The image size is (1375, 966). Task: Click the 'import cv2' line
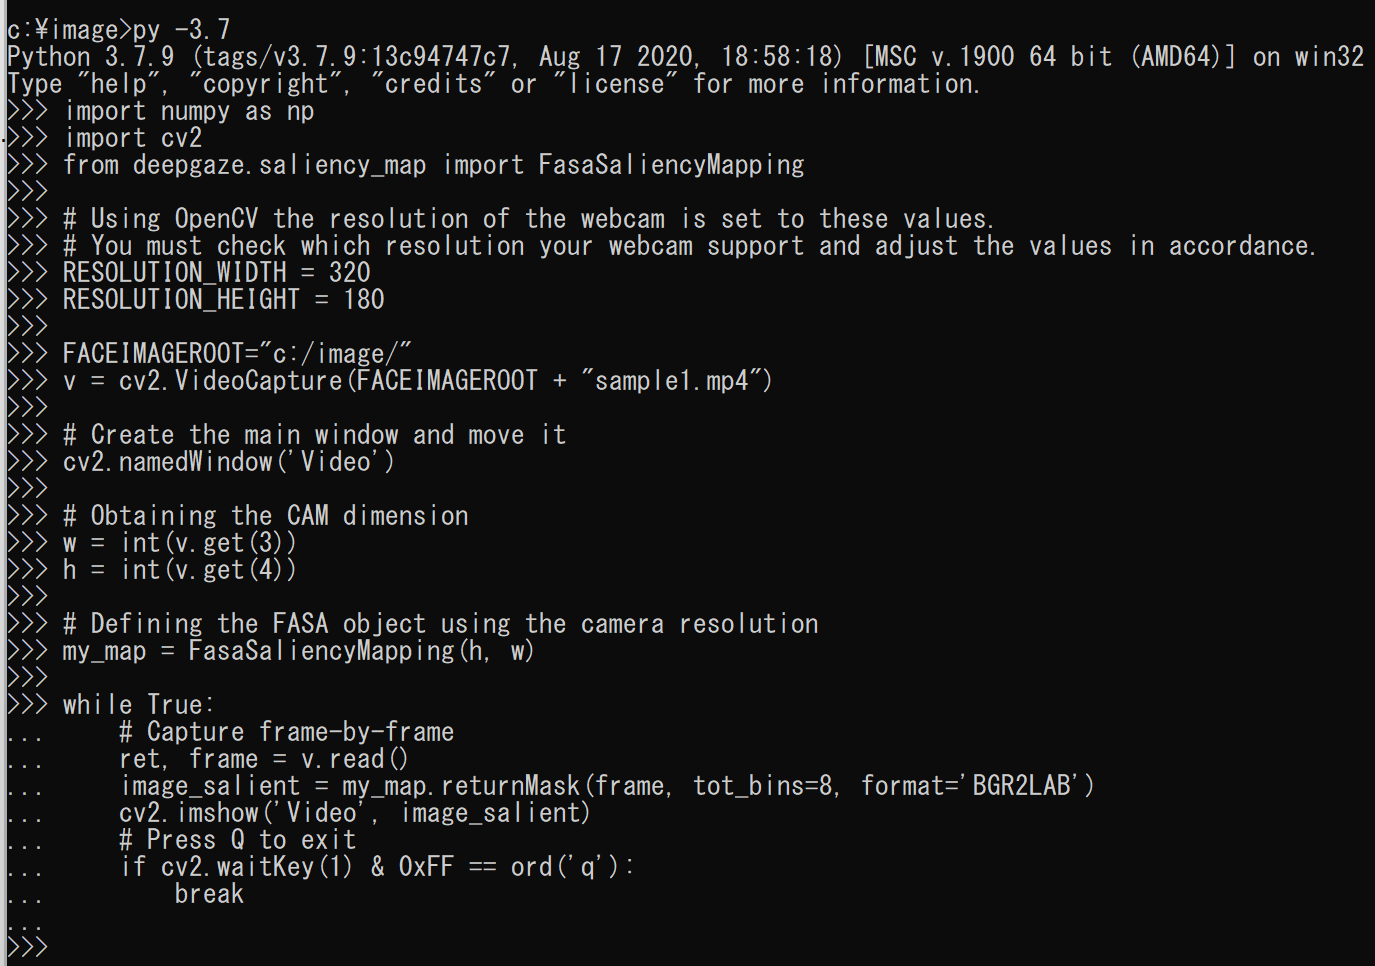(133, 138)
